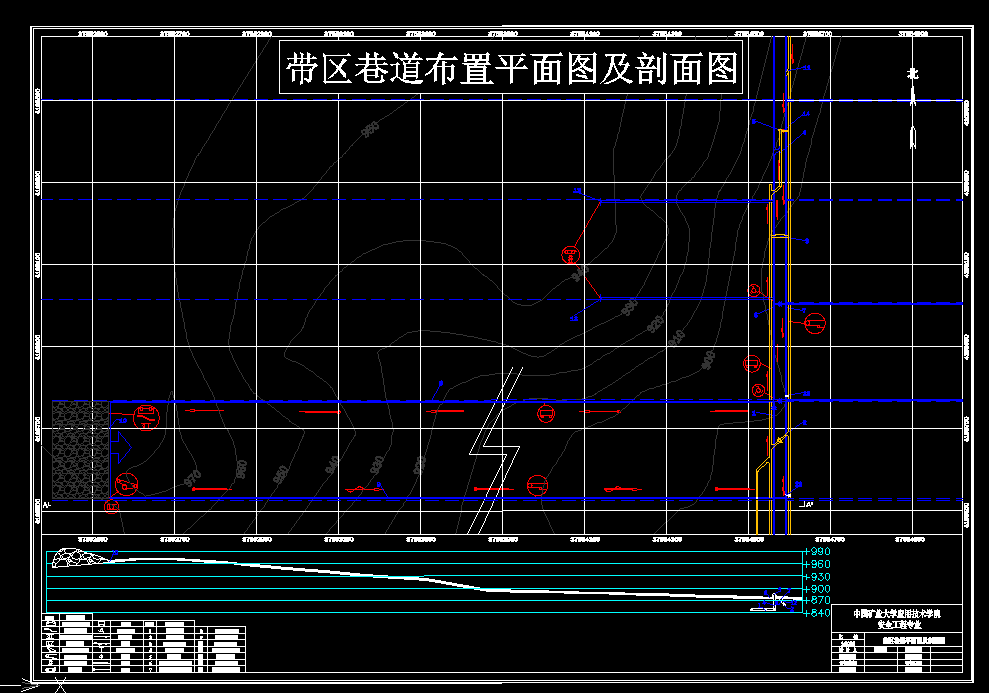Screen dimensions: 989x693
Task: Click the red circle symbol left of label 10 at the junction
Action: [759, 390]
